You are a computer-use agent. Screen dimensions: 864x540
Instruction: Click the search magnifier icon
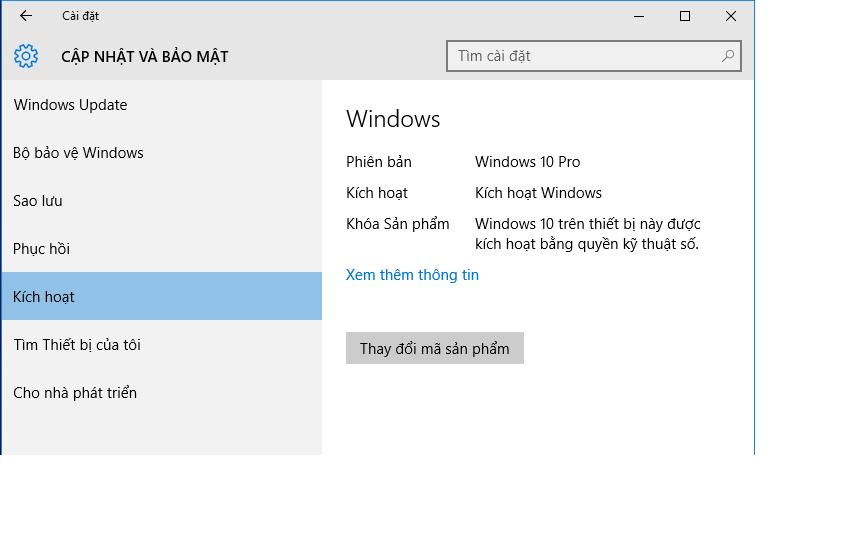728,56
